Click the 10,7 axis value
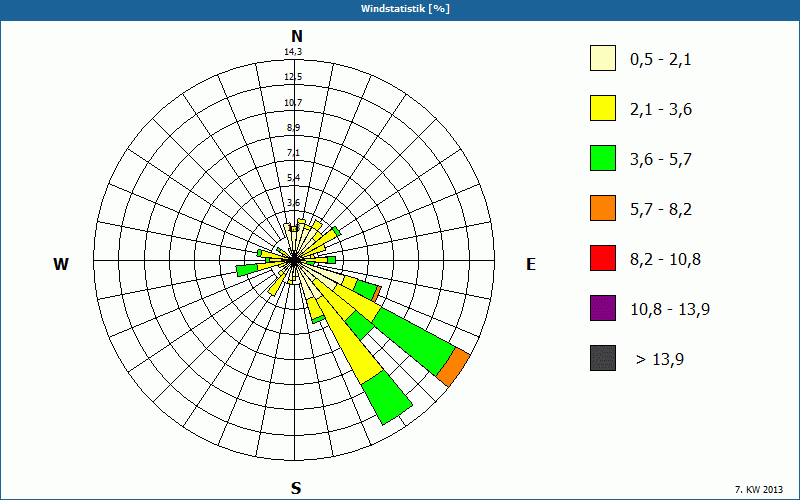The width and height of the screenshot is (800, 500). point(293,103)
